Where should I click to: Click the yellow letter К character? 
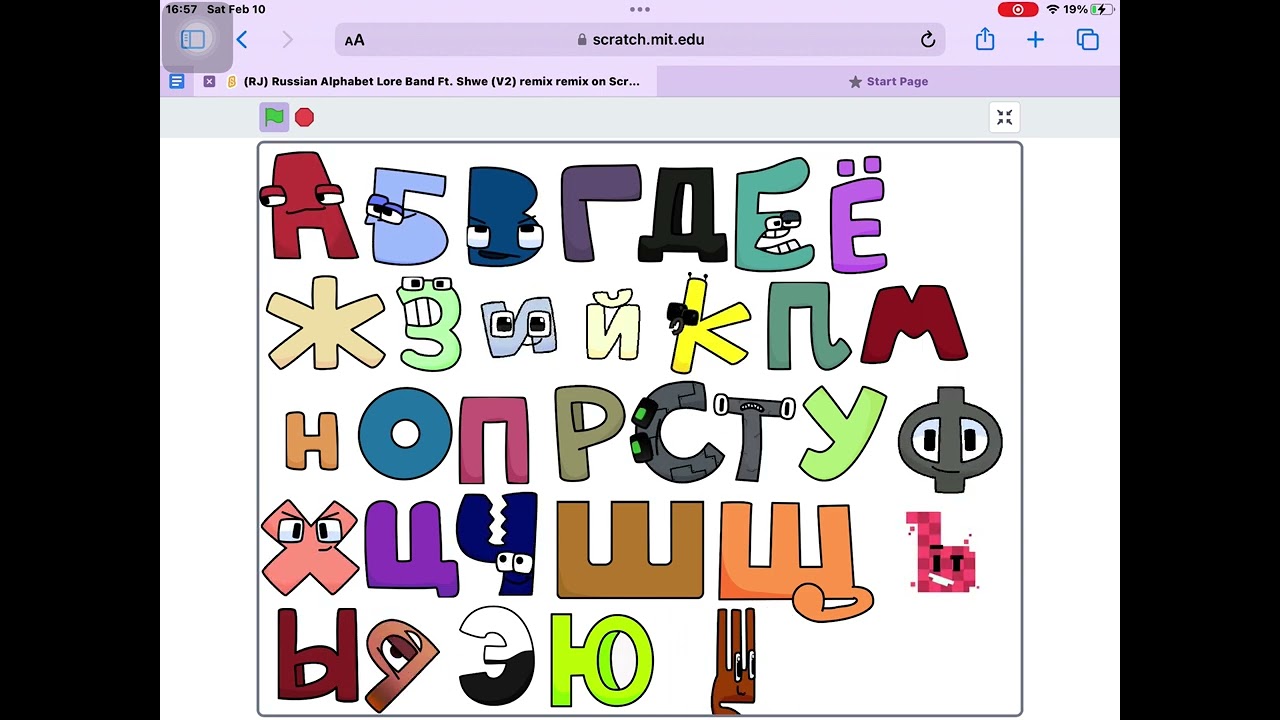pyautogui.click(x=706, y=323)
